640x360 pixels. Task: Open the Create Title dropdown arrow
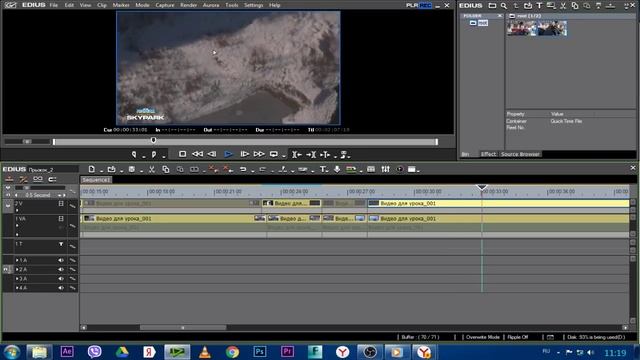click(x=328, y=171)
